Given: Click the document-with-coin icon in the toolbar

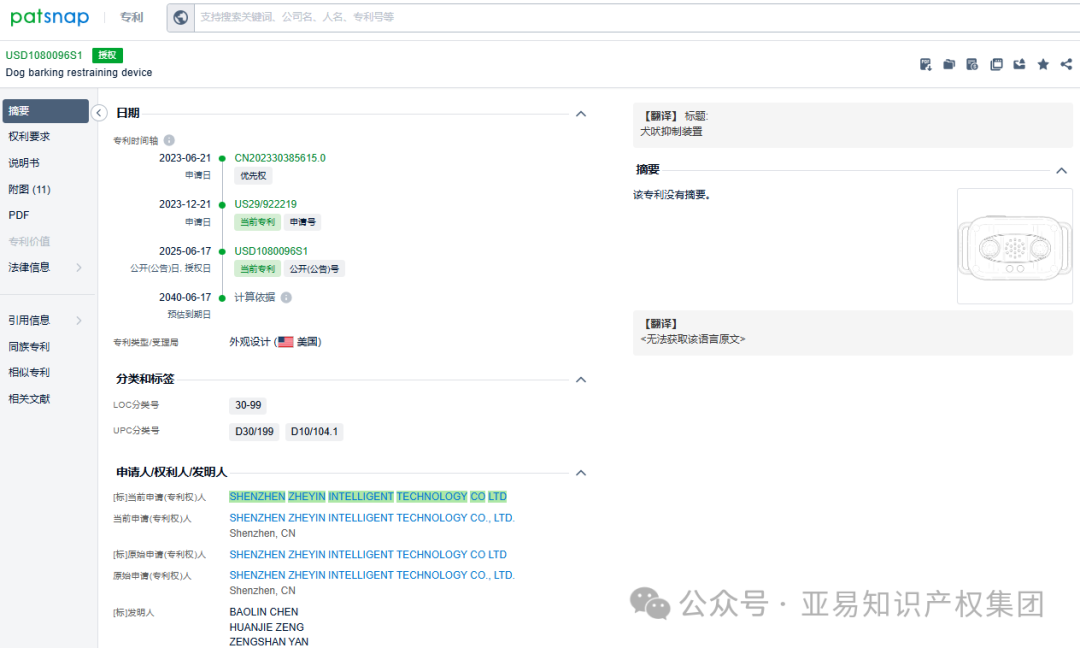Looking at the screenshot, I should point(973,64).
